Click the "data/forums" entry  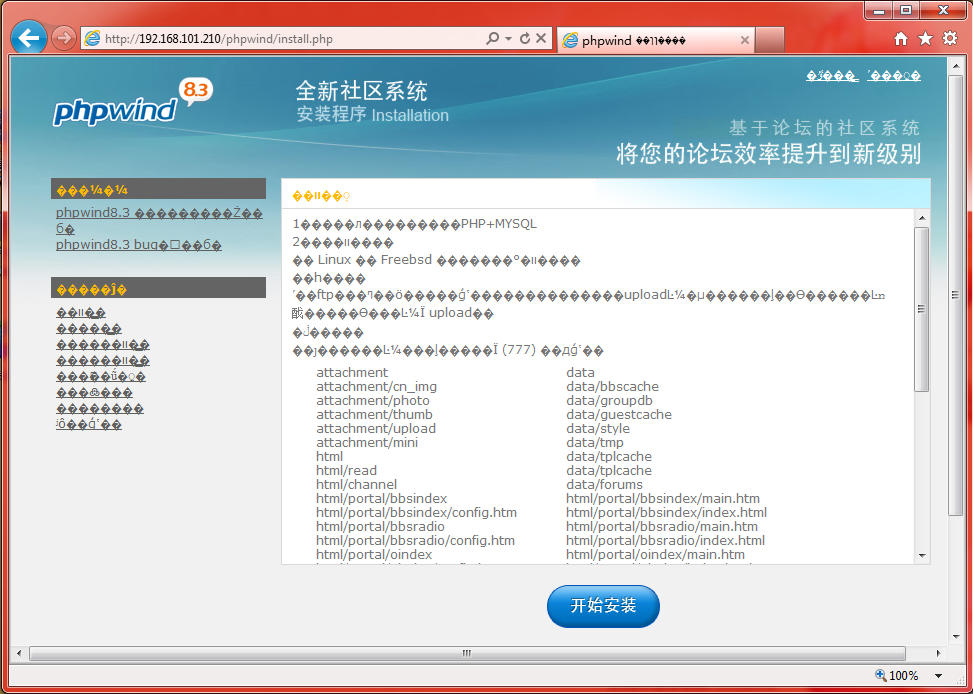pos(604,484)
